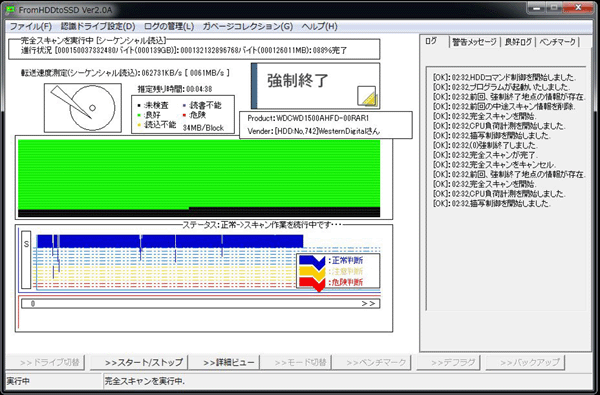Open the 認識ドライブ設定(D) menu
600x395 pixels.
click(98, 26)
